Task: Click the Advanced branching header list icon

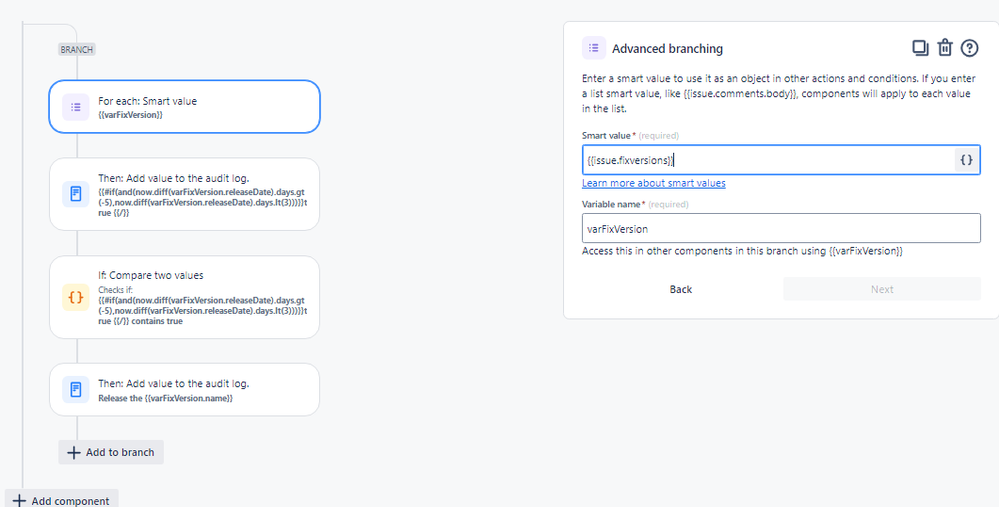Action: point(594,48)
